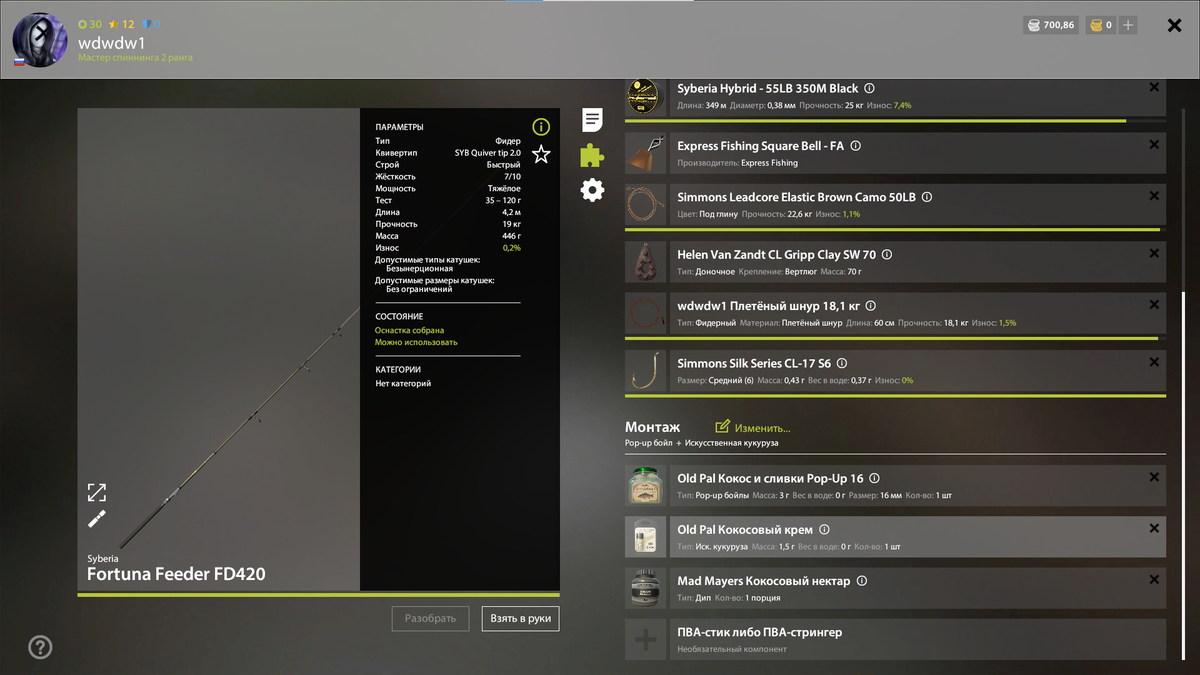Click the Fortuna Feeder FD420 name
This screenshot has width=1200, height=675.
[176, 574]
